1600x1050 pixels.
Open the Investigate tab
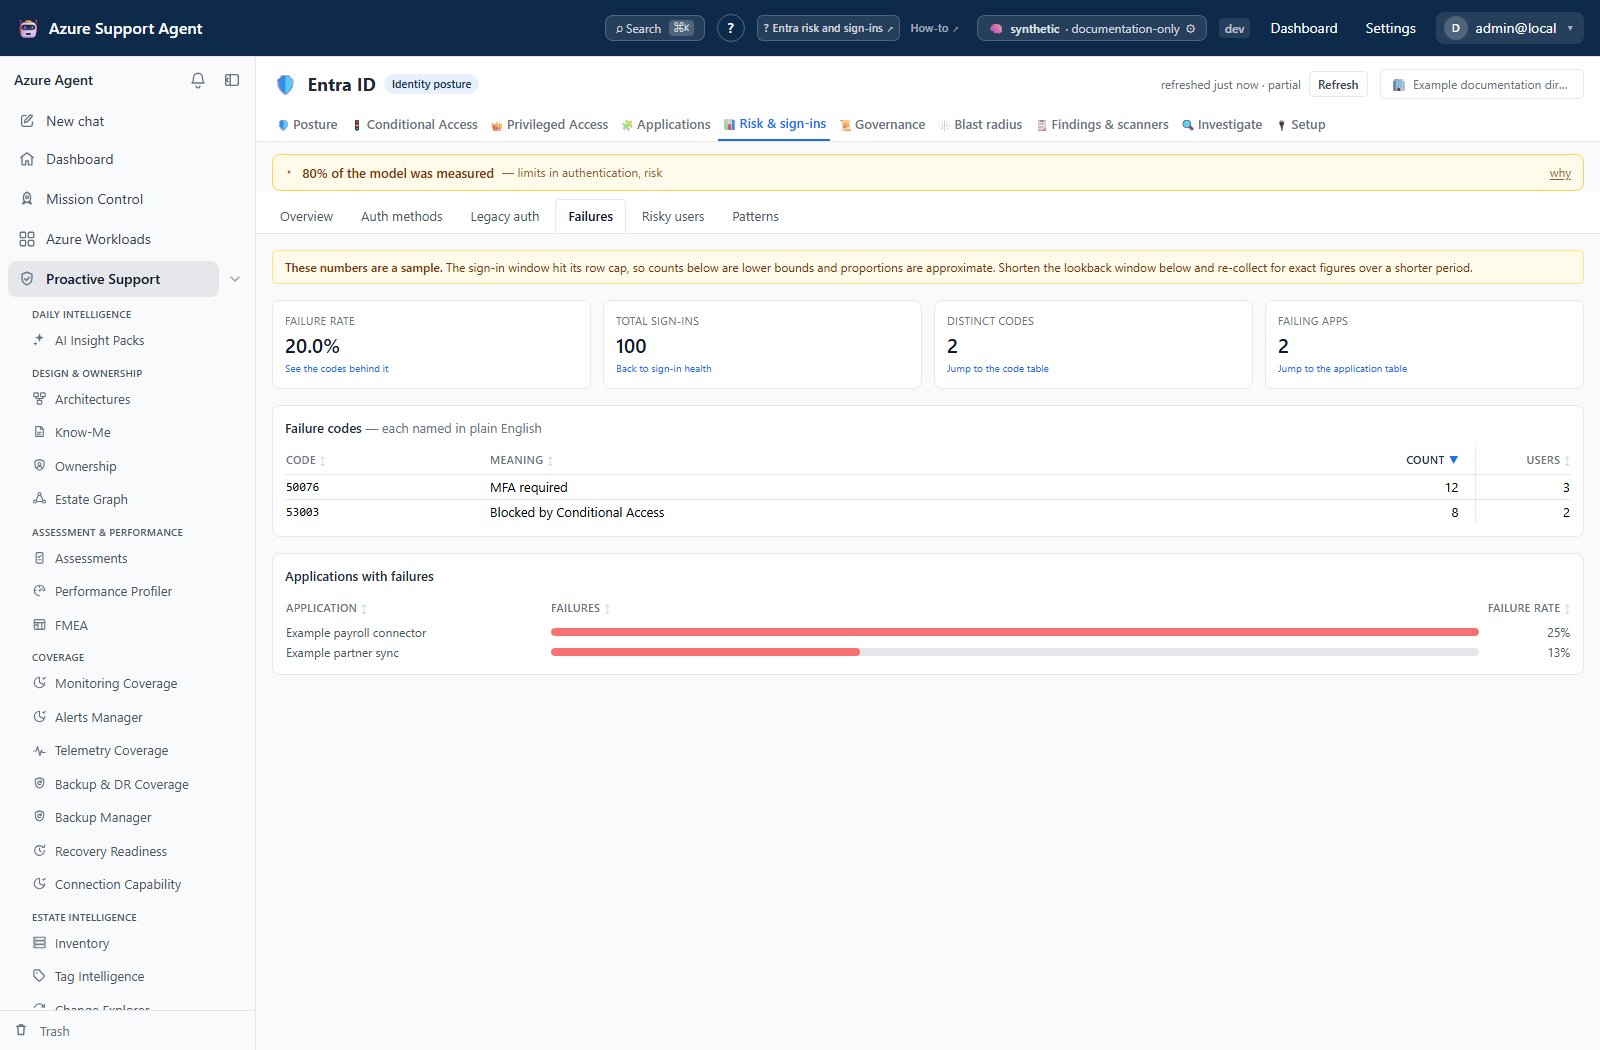[x=1222, y=125]
